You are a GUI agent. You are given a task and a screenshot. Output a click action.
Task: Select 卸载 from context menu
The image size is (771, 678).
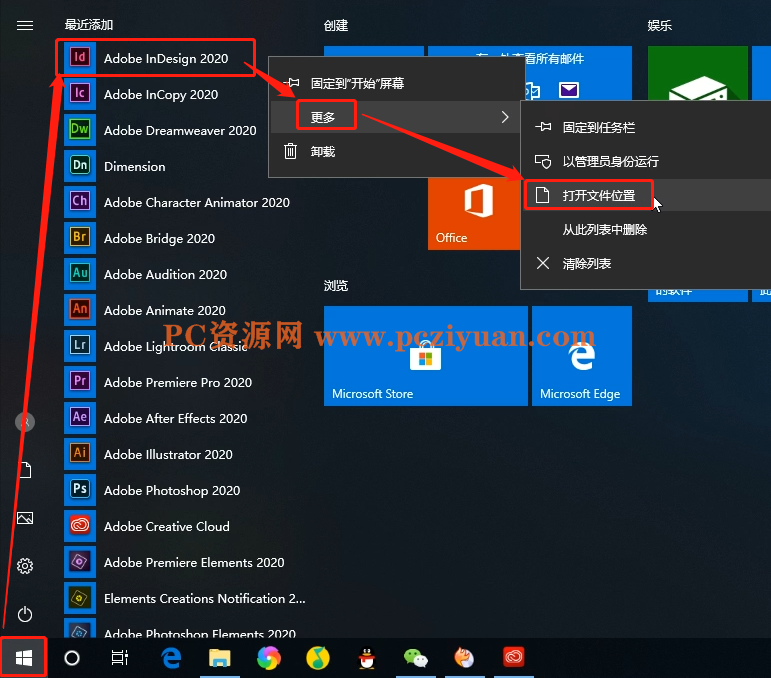click(x=397, y=151)
